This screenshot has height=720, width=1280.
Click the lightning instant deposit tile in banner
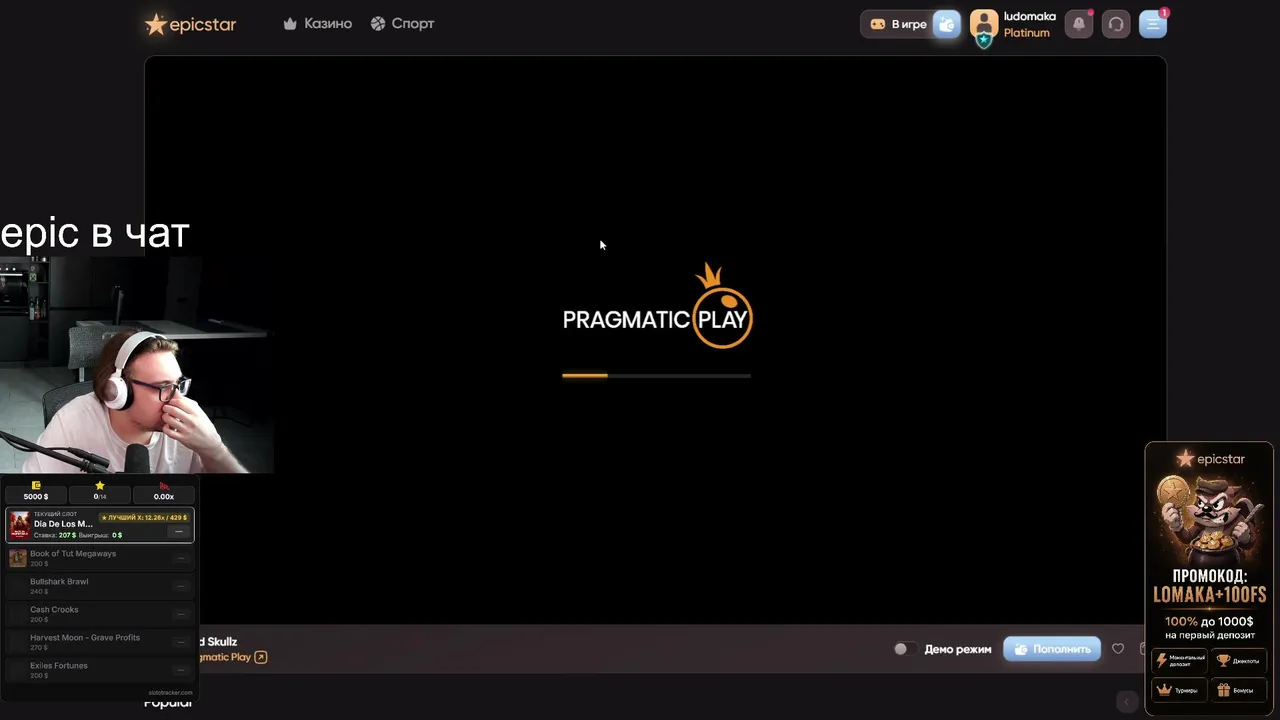(1180, 660)
